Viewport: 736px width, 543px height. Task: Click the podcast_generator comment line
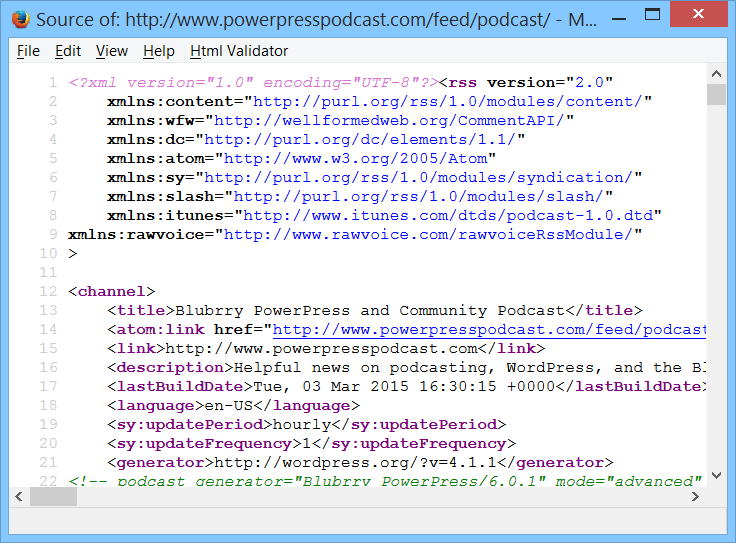point(385,481)
